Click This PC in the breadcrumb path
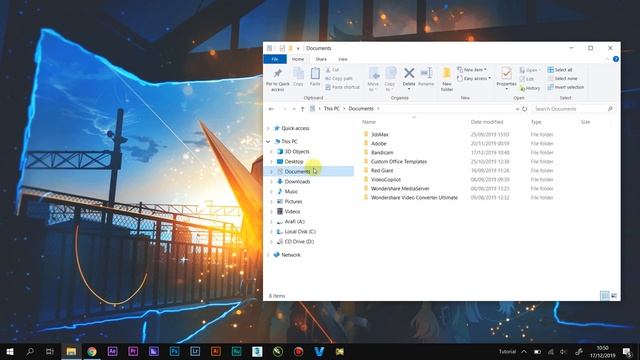The width and height of the screenshot is (640, 360). (x=331, y=109)
